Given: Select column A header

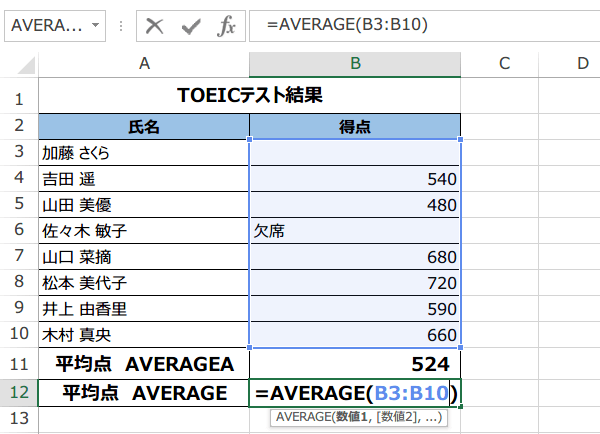Looking at the screenshot, I should (144, 64).
